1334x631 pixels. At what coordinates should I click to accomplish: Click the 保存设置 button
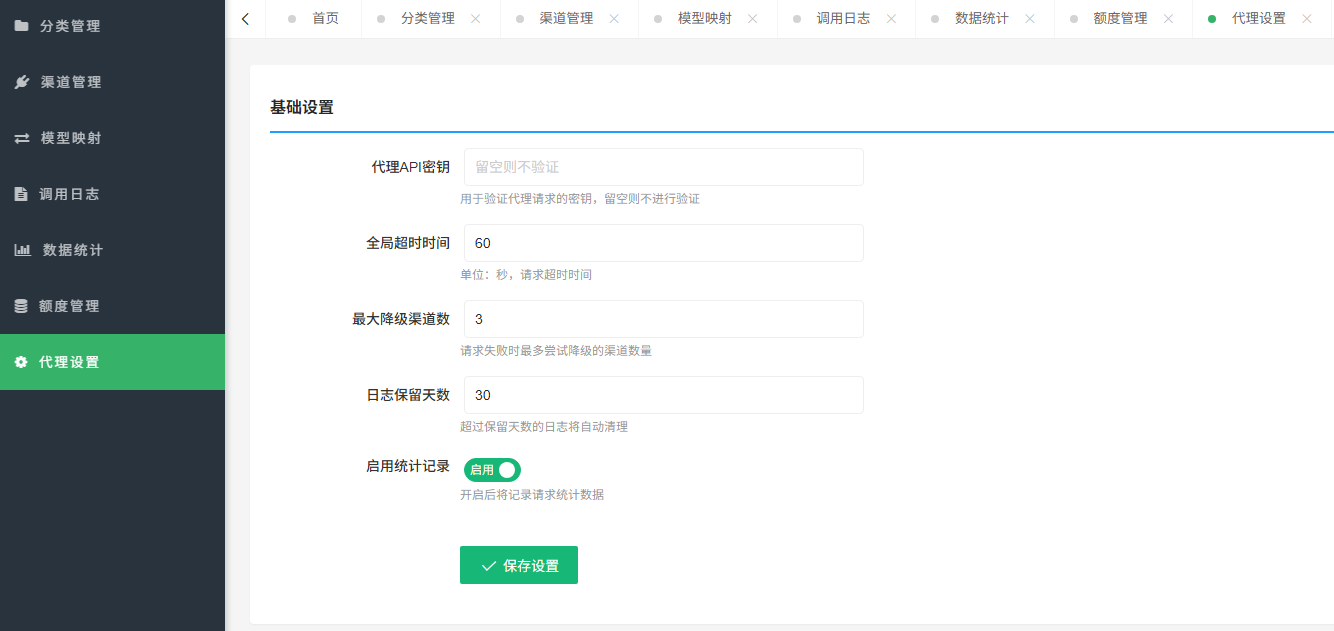coord(519,565)
